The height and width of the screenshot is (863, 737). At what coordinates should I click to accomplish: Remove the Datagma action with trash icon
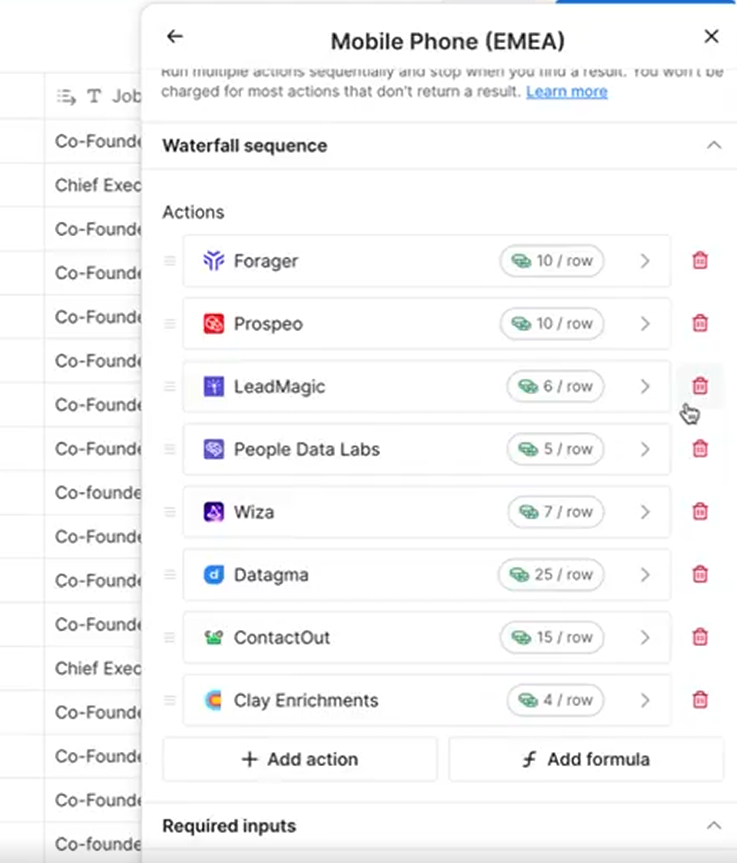pyautogui.click(x=700, y=575)
